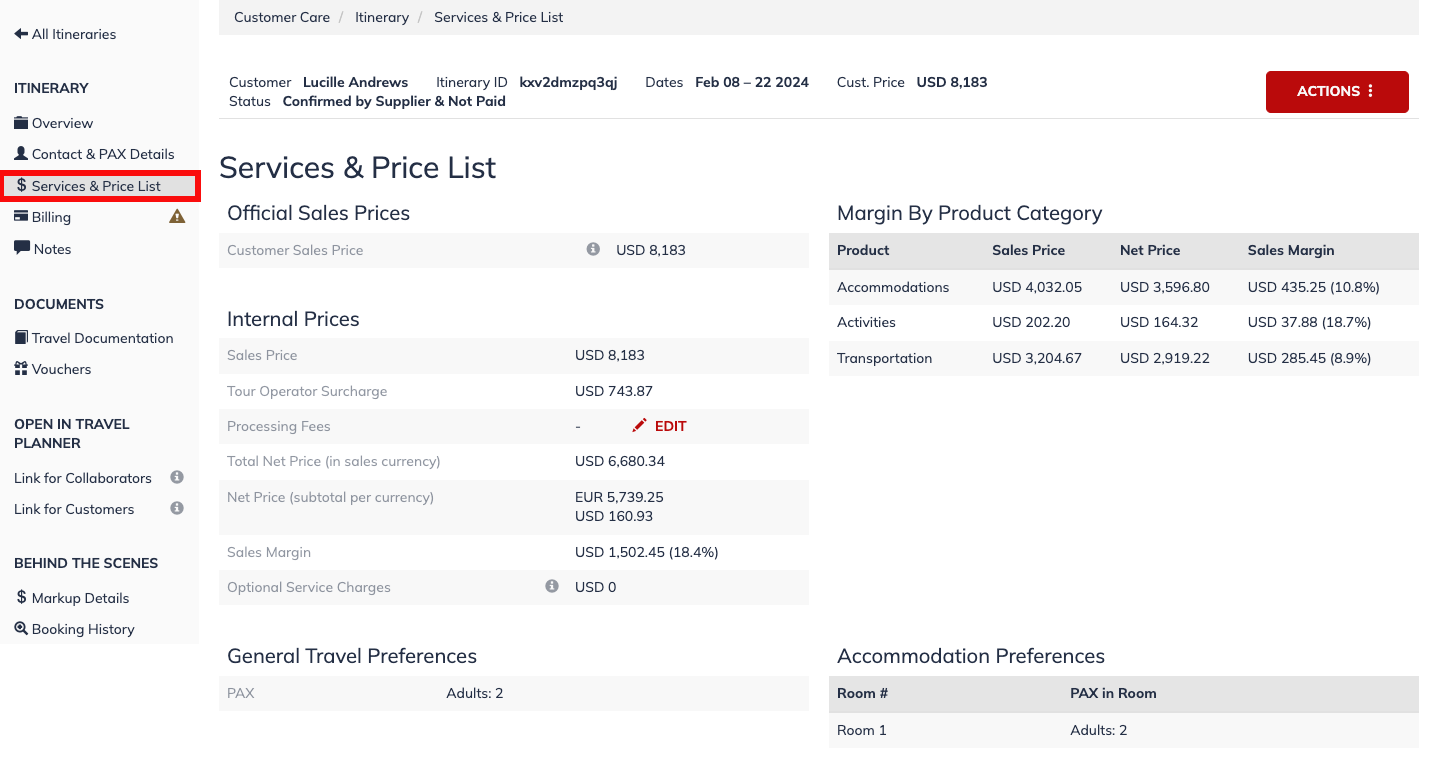Screen dimensions: 1437x777
Task: Click the info icon beside Link for Customers
Action: 177,508
